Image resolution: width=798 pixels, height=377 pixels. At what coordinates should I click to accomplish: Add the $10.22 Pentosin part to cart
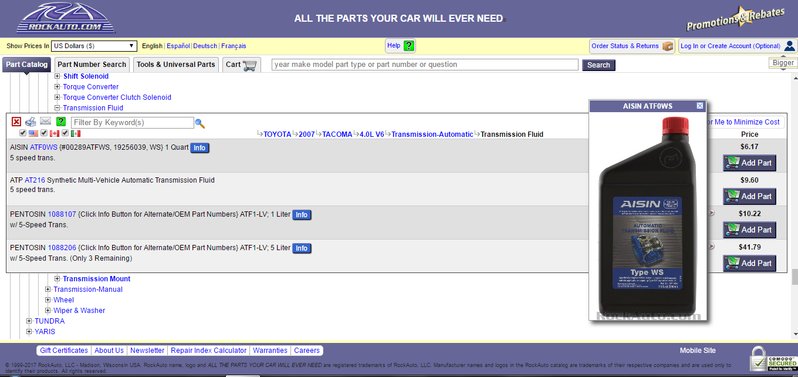pyautogui.click(x=750, y=229)
